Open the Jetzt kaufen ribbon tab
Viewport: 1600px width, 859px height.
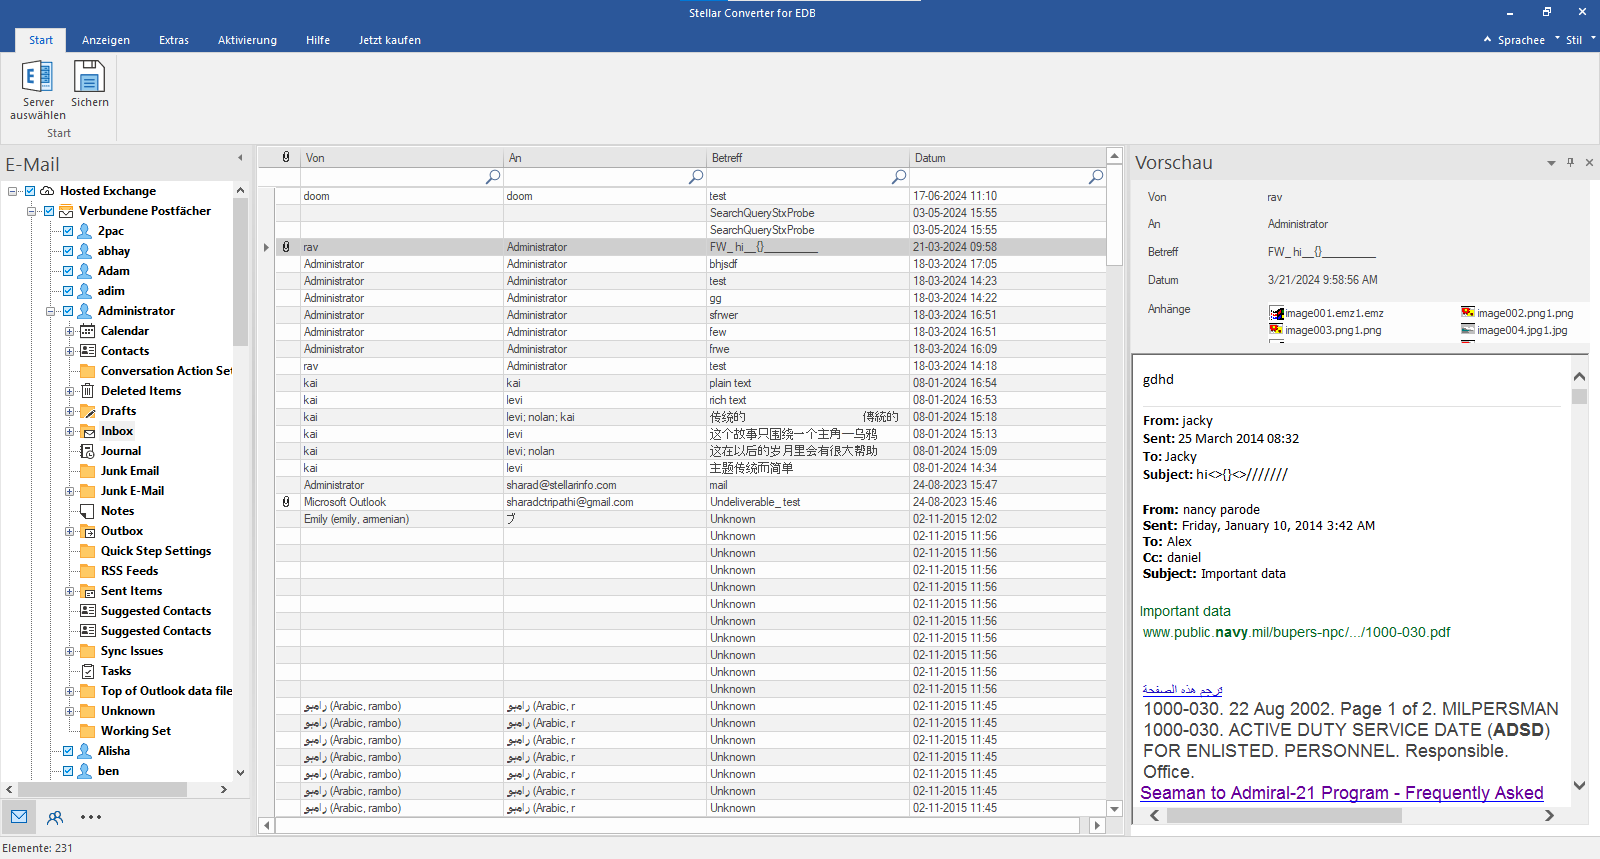tap(390, 40)
